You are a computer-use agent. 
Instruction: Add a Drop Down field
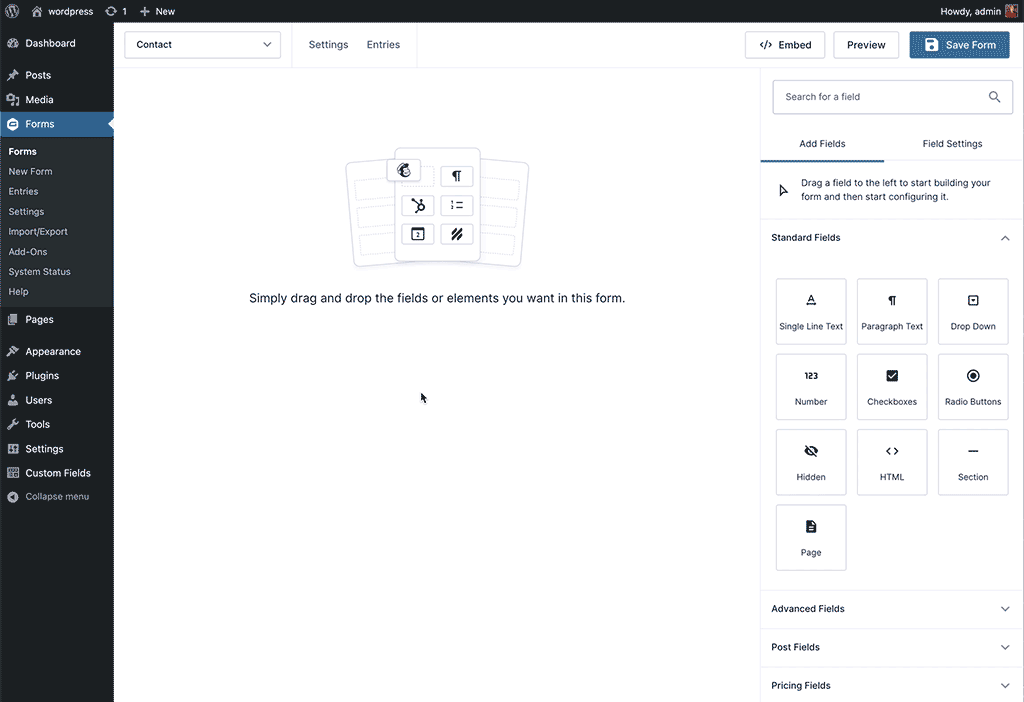(x=972, y=311)
